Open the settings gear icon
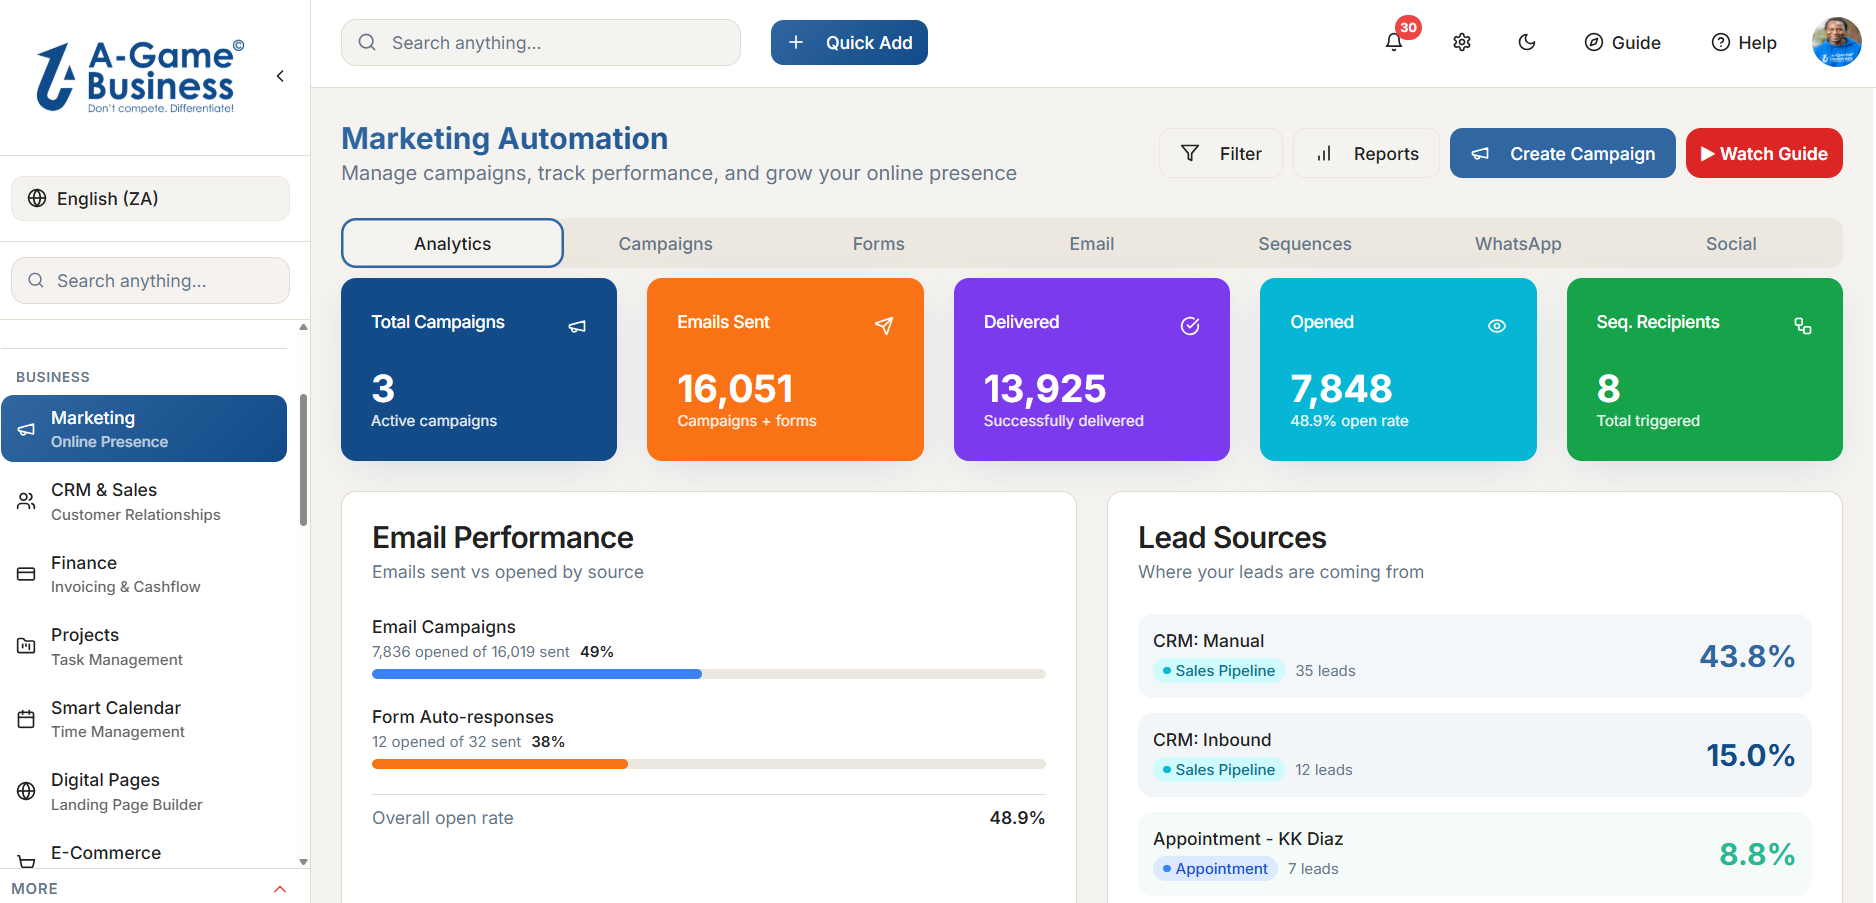1876x903 pixels. coord(1462,42)
